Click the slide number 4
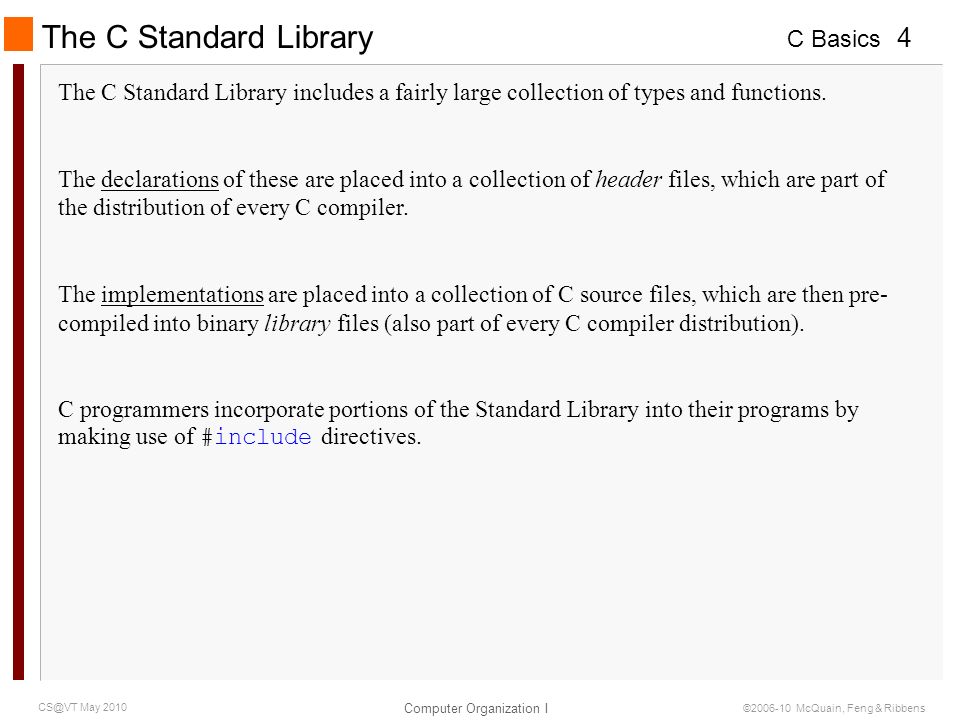 point(904,38)
